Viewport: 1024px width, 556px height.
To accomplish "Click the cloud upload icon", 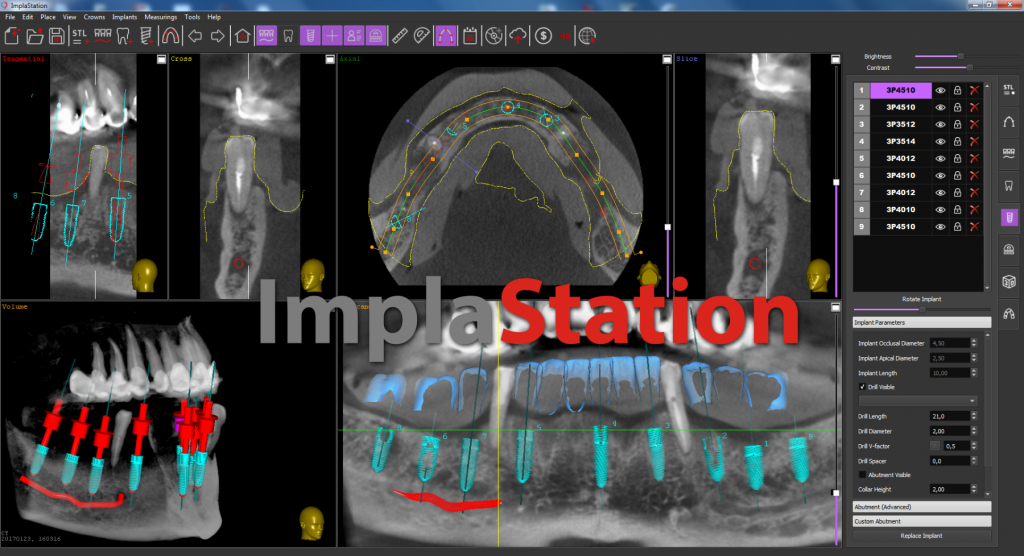I will (518, 36).
